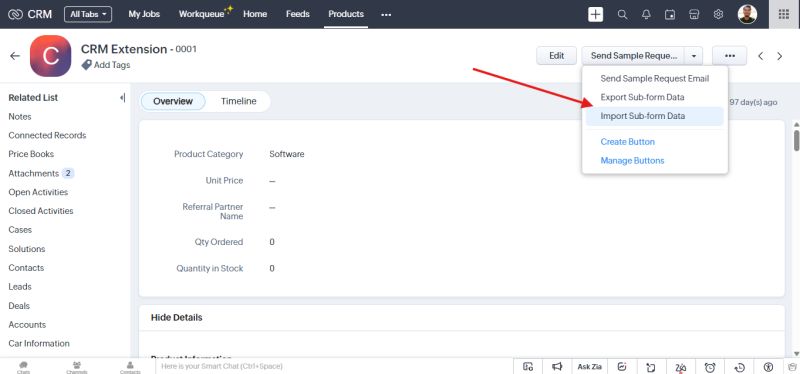Open the notifications bell icon
This screenshot has width=800, height=374.
point(646,14)
